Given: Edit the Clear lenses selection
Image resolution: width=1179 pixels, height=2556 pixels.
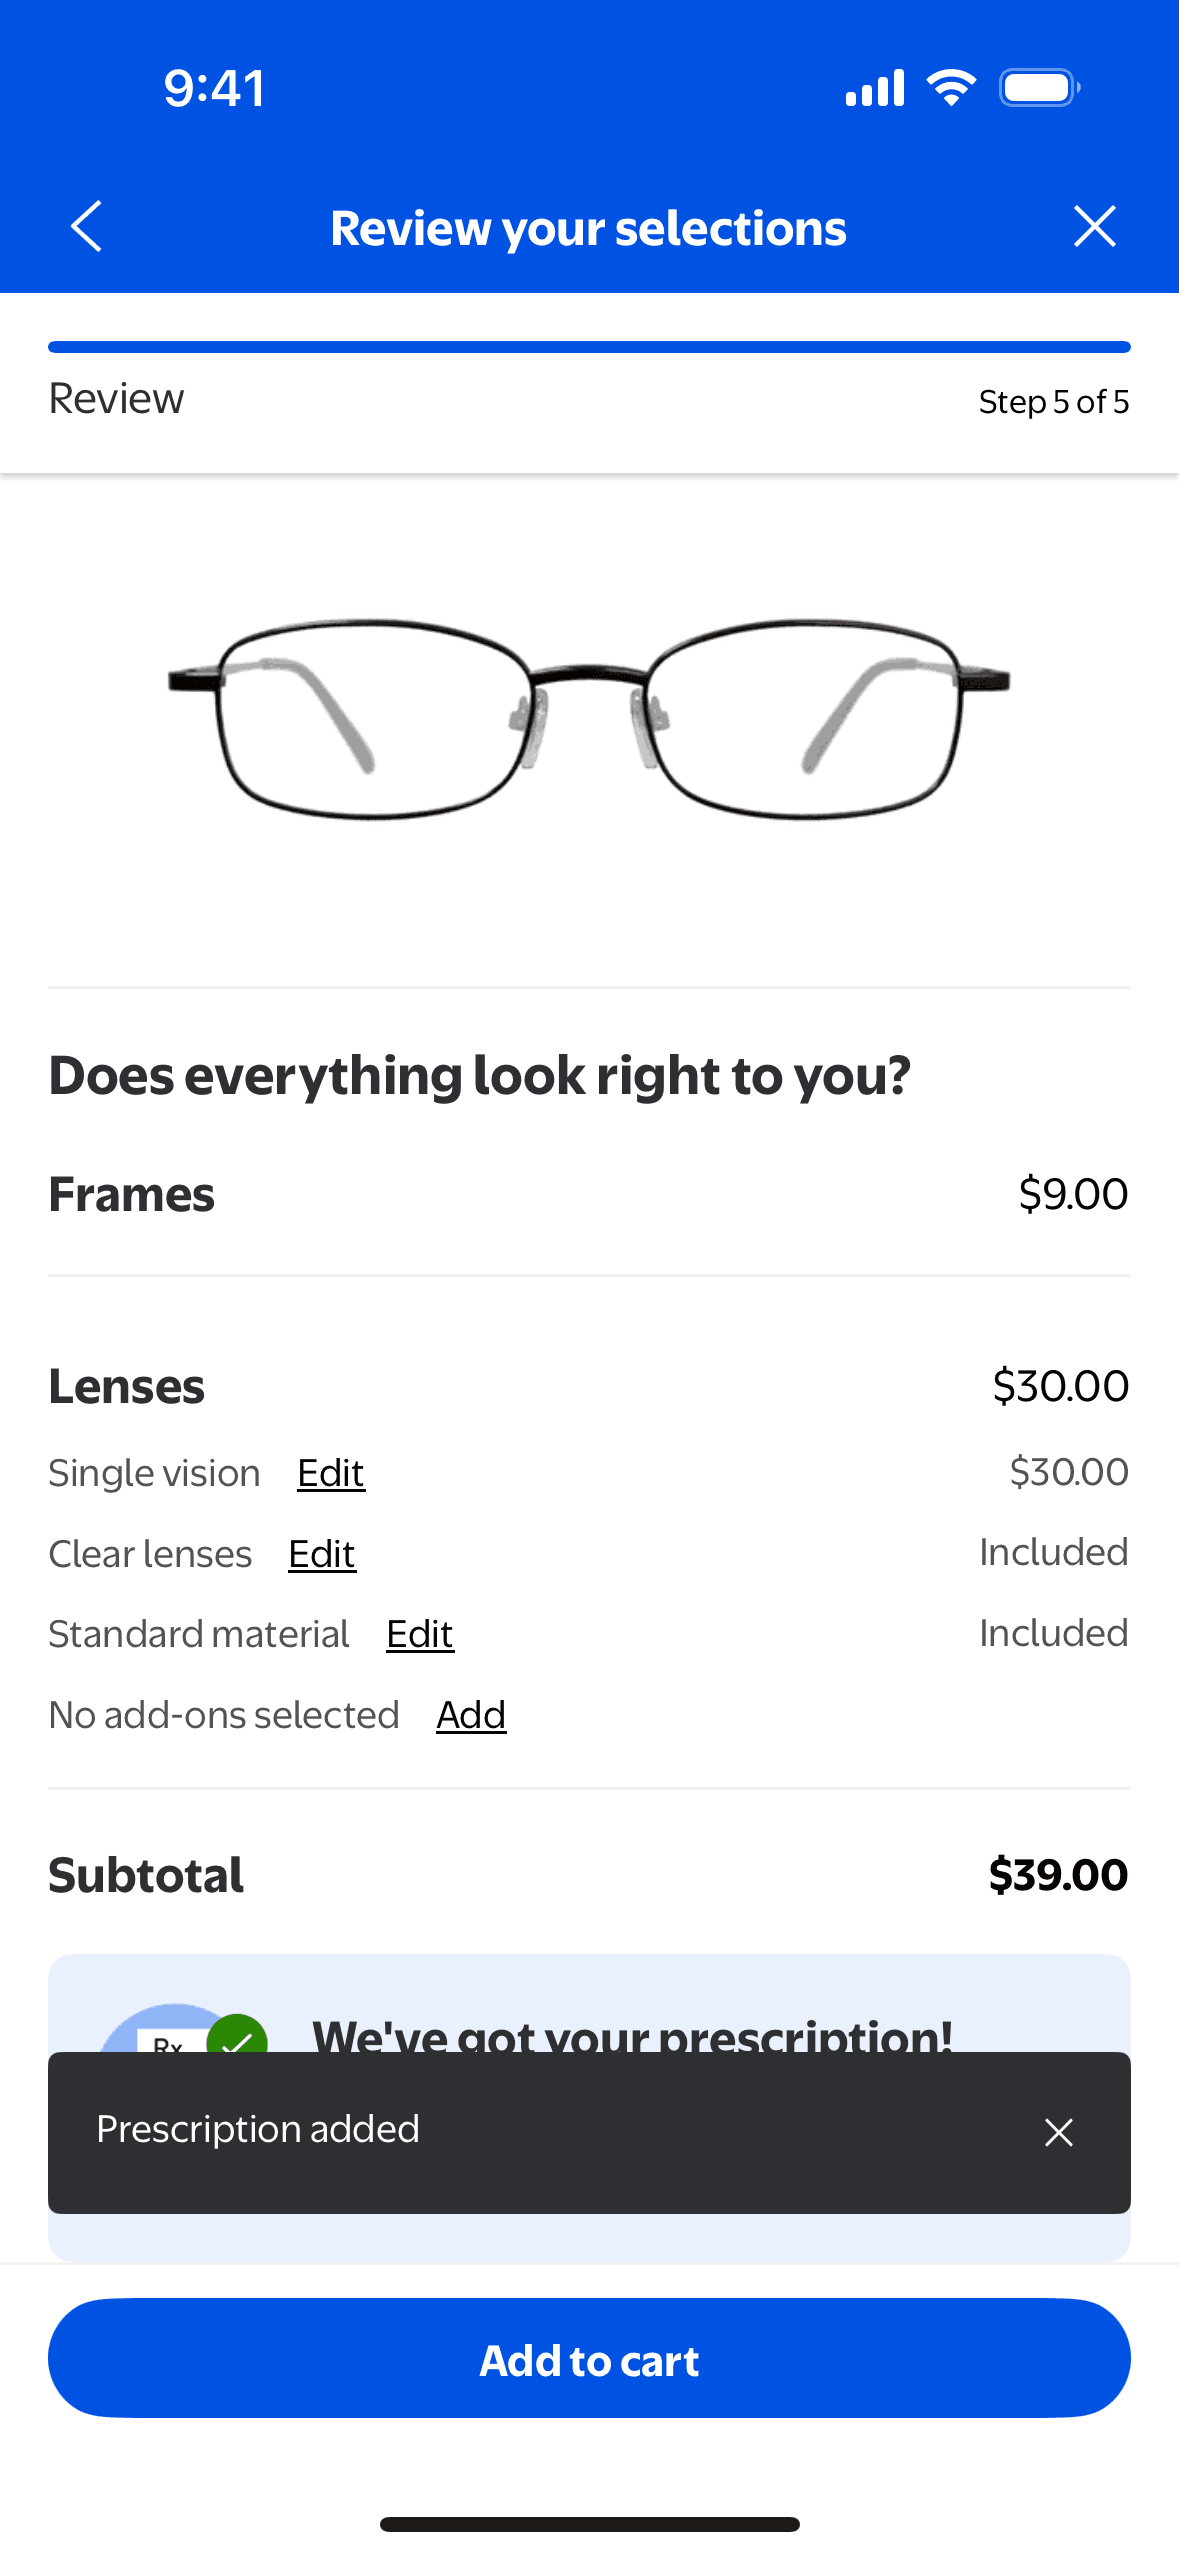Looking at the screenshot, I should click(322, 1554).
